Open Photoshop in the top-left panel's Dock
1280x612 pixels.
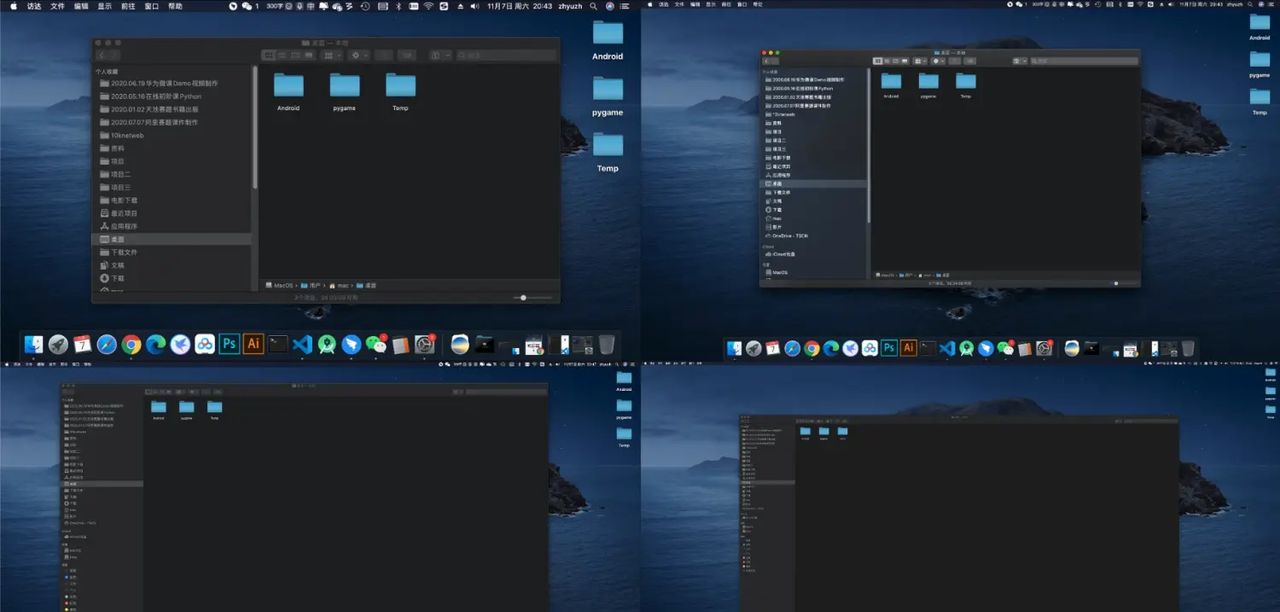pyautogui.click(x=229, y=344)
